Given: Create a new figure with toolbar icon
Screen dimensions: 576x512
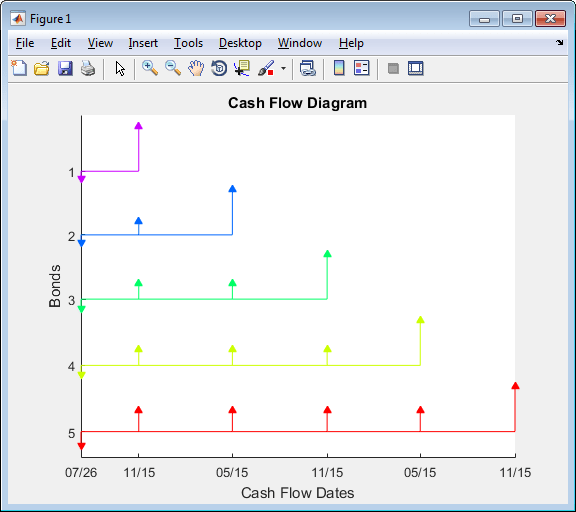Looking at the screenshot, I should click(19, 68).
